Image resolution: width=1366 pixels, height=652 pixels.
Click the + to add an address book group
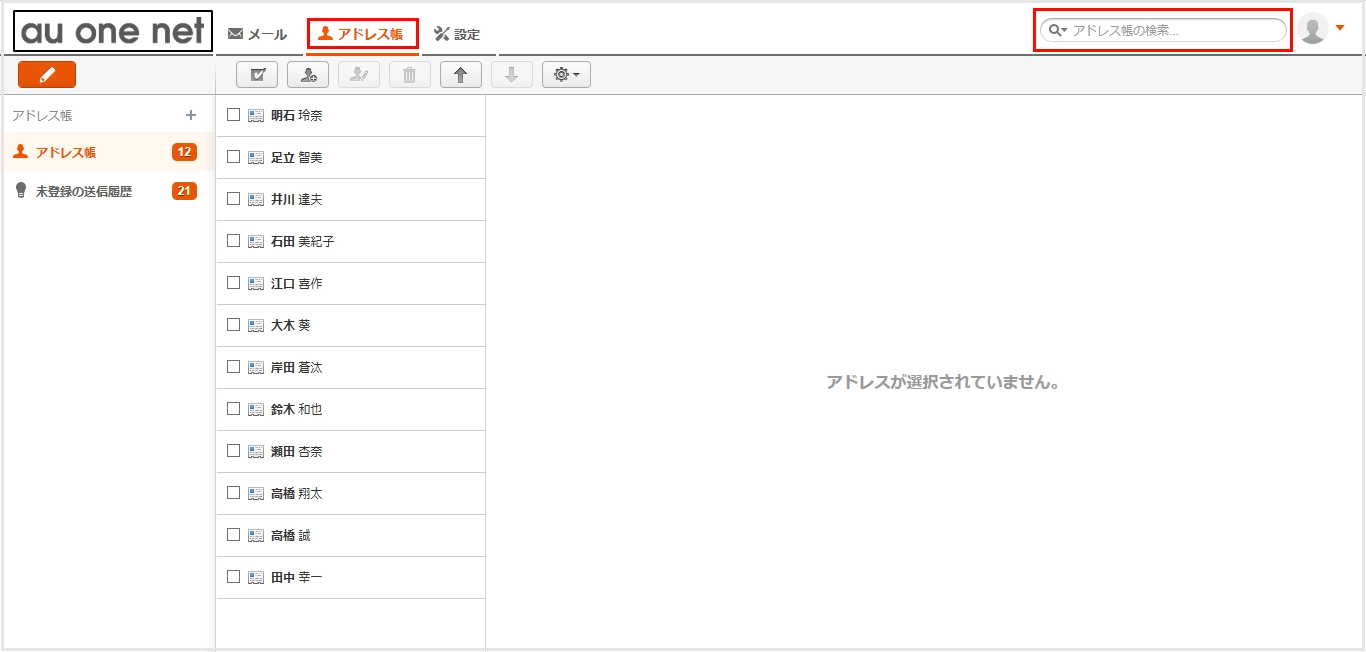(190, 114)
